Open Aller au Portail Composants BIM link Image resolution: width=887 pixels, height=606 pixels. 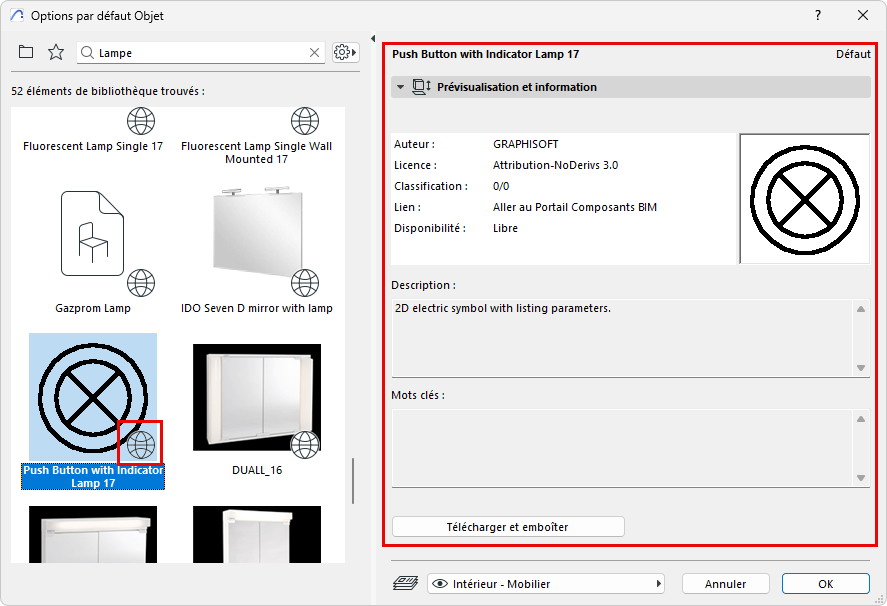tap(575, 207)
